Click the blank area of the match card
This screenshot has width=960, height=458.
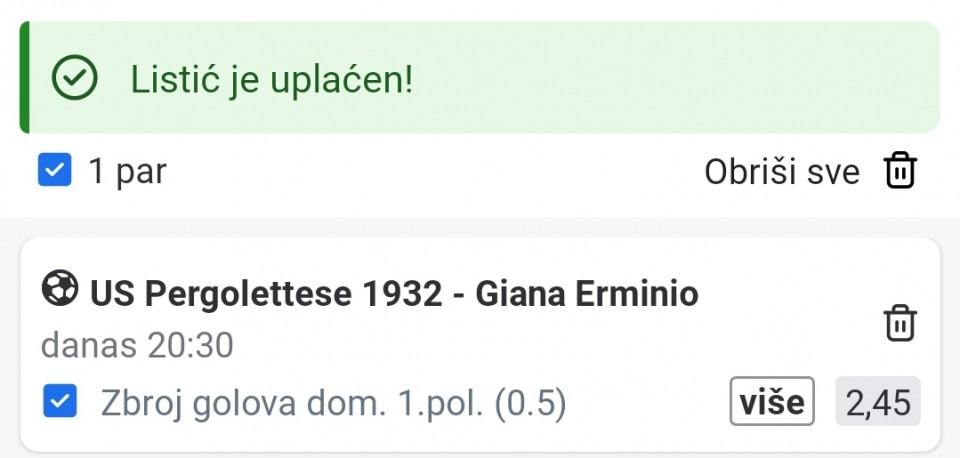[x=560, y=346]
